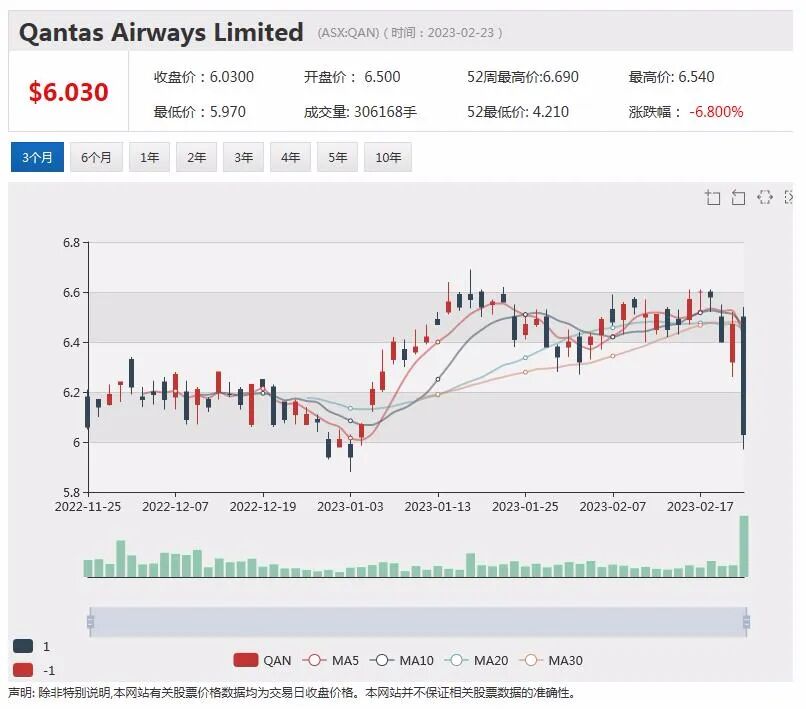This screenshot has width=806, height=709.
Task: Click the 最低价：5.970 text
Action: (199, 112)
